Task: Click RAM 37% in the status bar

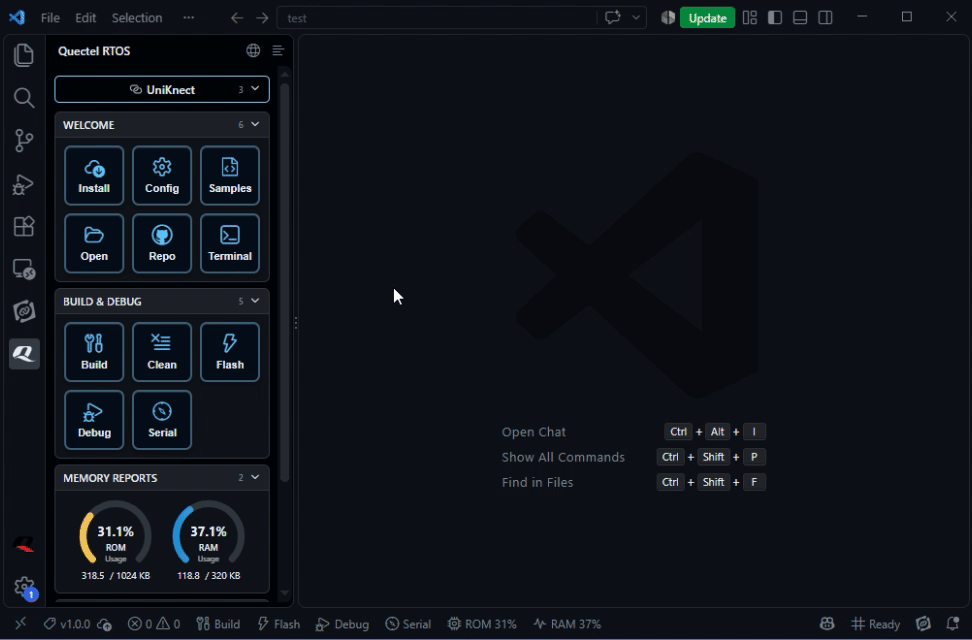Action: pos(567,624)
